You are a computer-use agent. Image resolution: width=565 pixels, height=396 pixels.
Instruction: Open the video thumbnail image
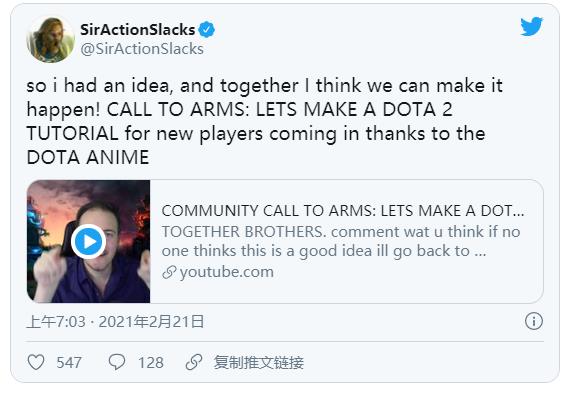pyautogui.click(x=89, y=241)
